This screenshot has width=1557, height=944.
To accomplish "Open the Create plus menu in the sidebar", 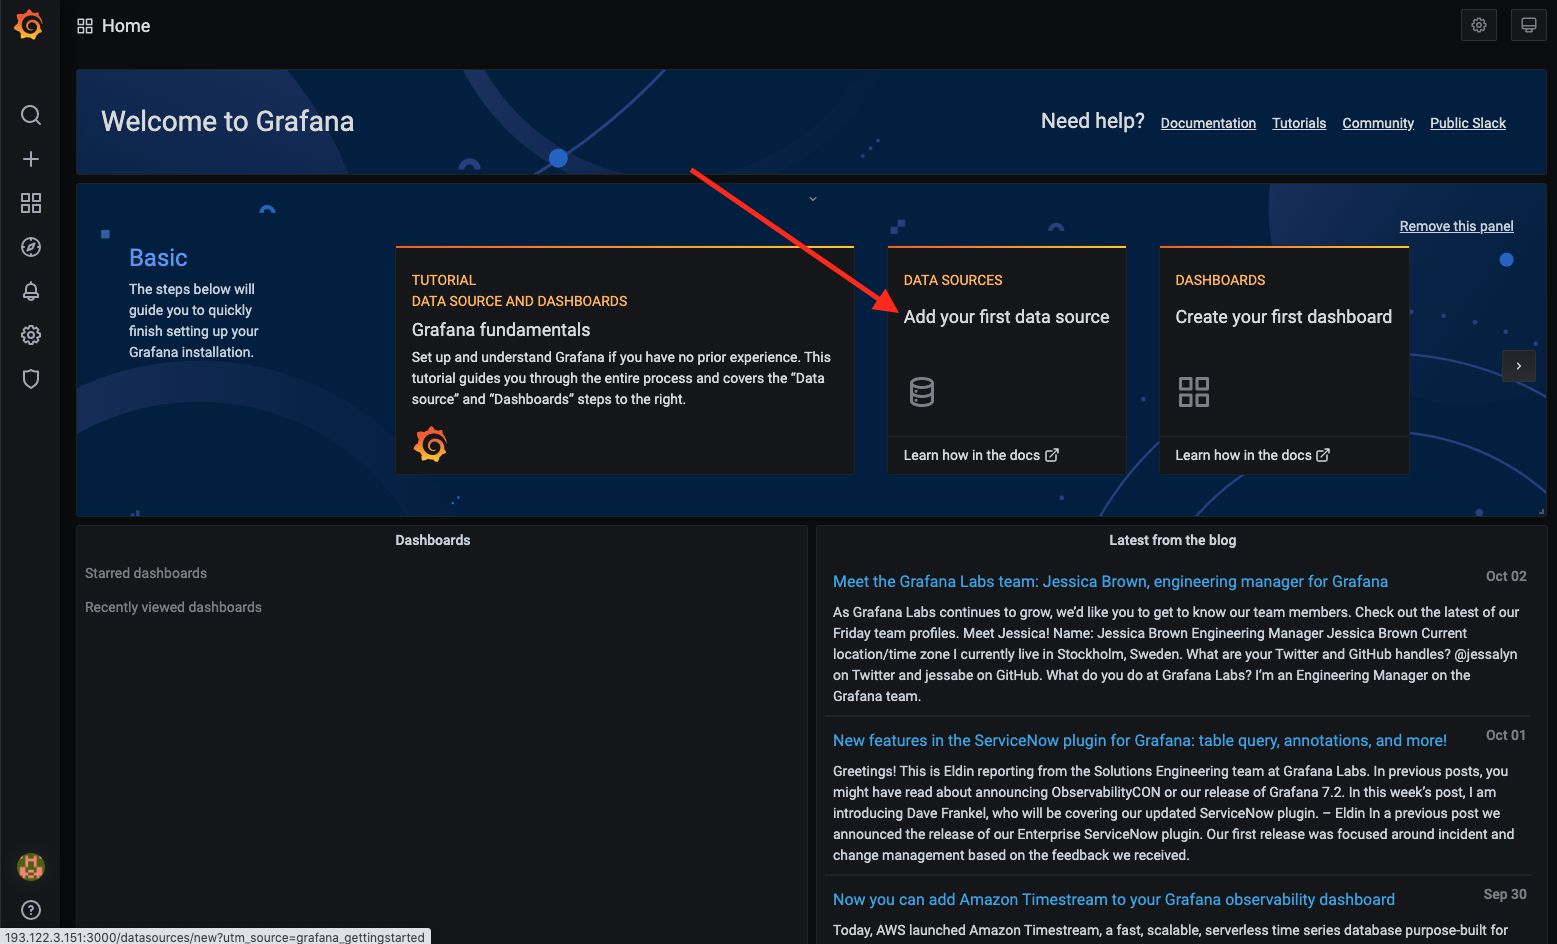I will tap(31, 159).
